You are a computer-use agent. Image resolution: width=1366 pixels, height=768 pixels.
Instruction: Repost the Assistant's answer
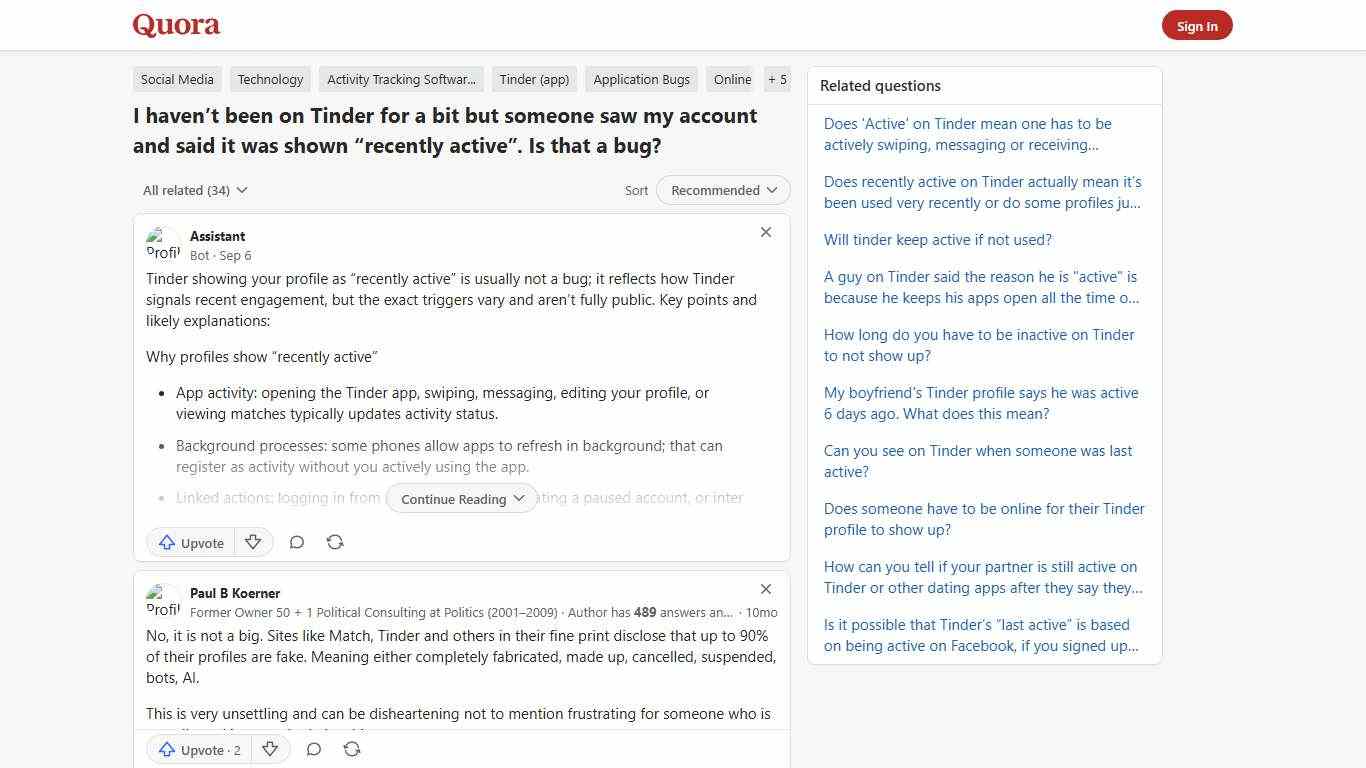pos(335,542)
